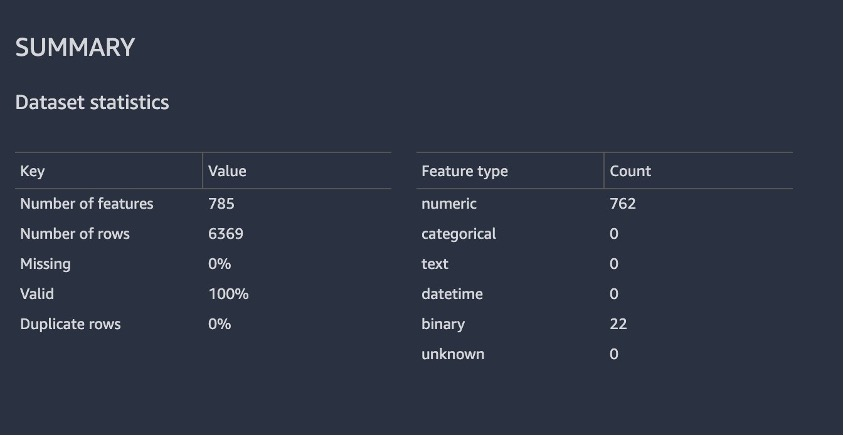The height and width of the screenshot is (436, 844).
Task: Click the SUMMARY heading
Action: (x=75, y=47)
